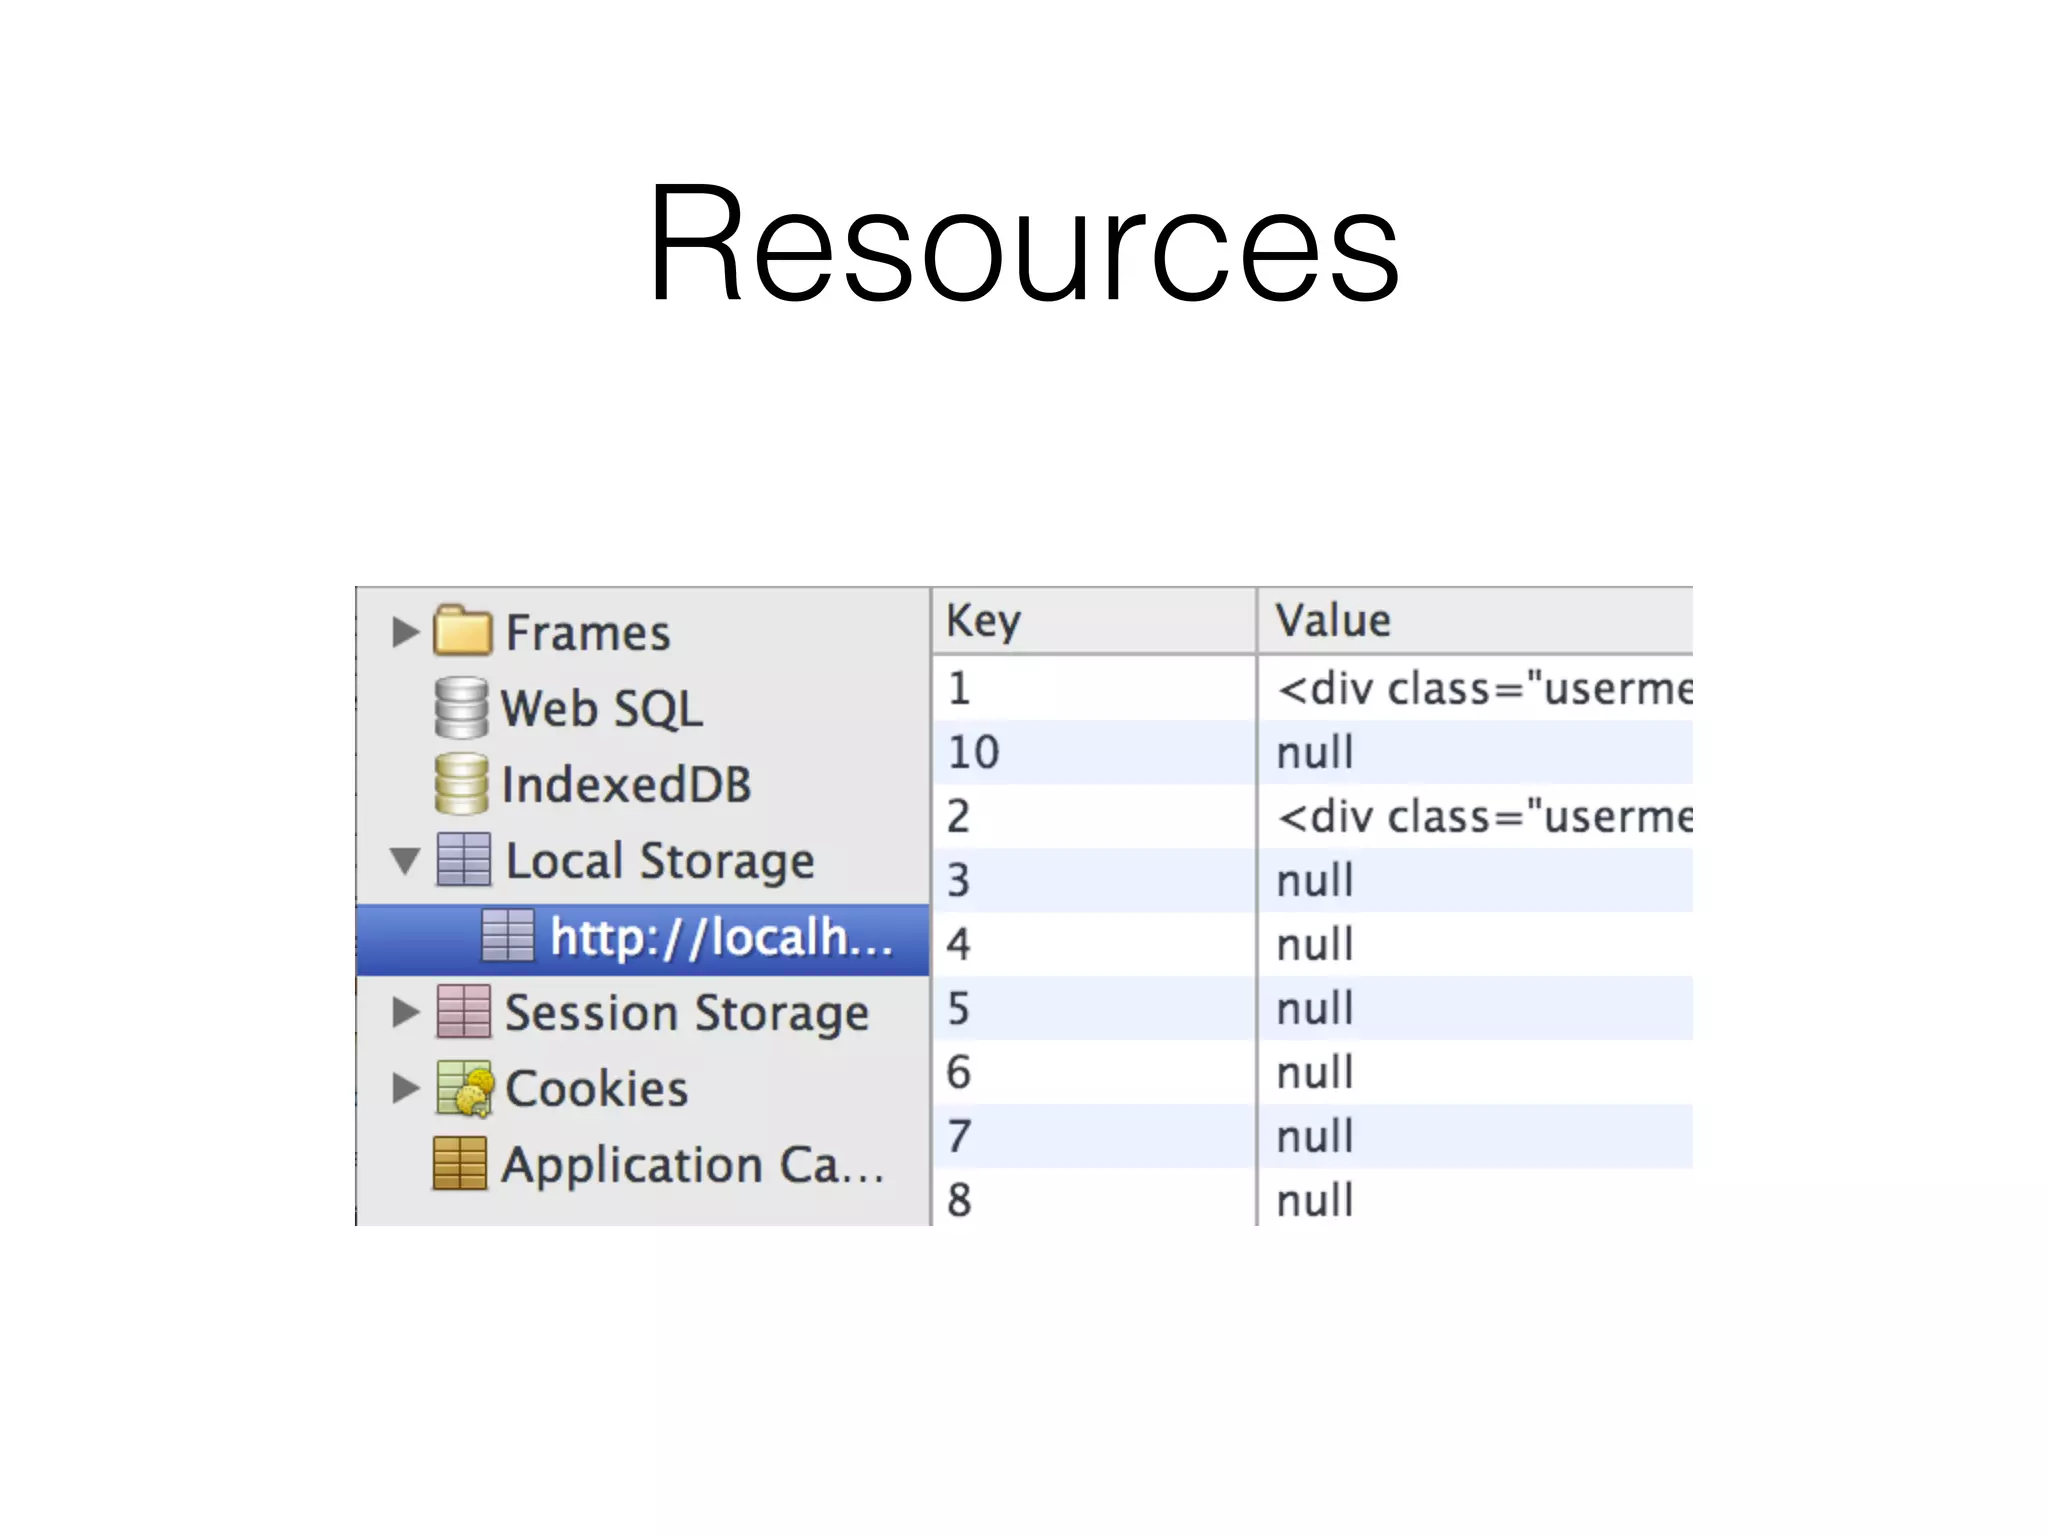Click the Session Storage table icon
Screen dimensions: 2048x1536
(x=464, y=1011)
